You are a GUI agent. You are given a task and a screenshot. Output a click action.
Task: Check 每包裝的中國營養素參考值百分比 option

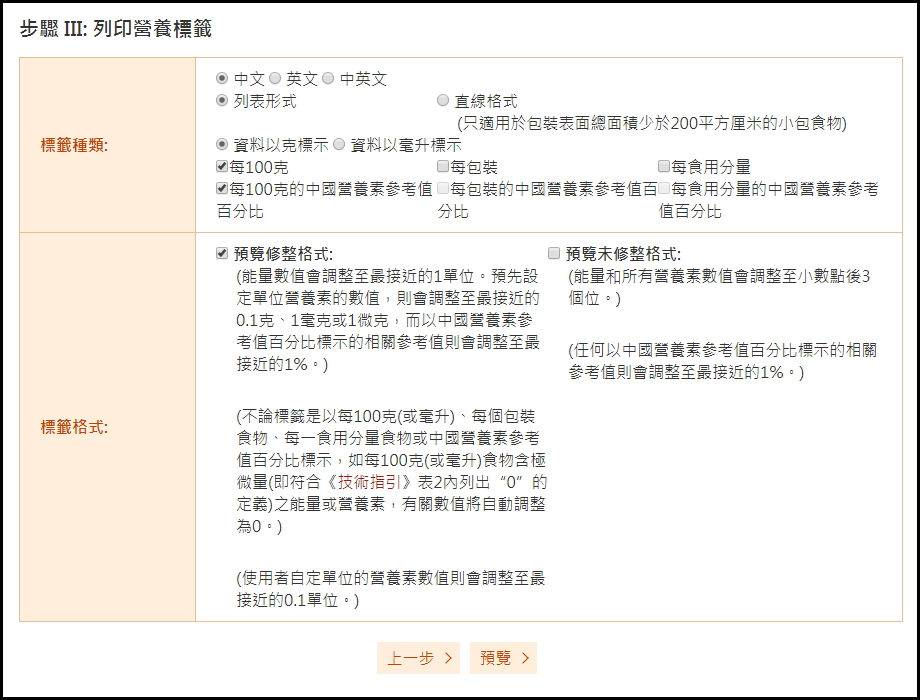coord(443,188)
